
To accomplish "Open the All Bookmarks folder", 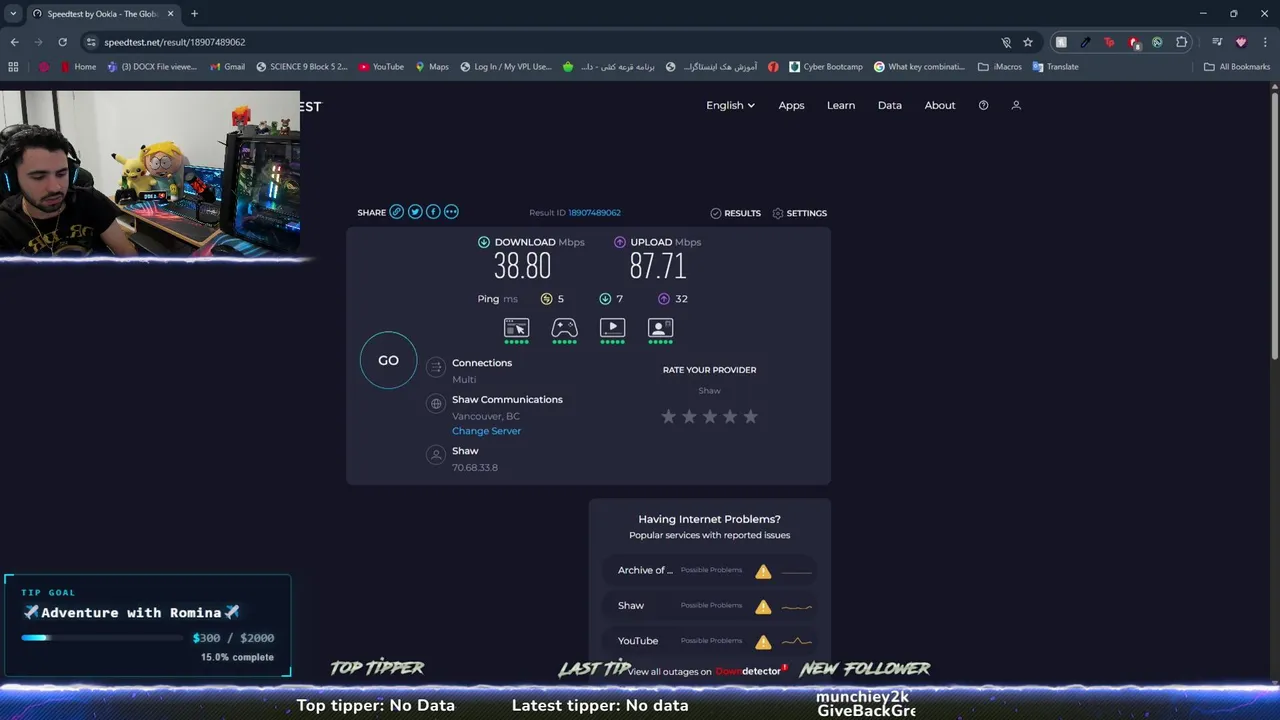I will pos(1236,67).
